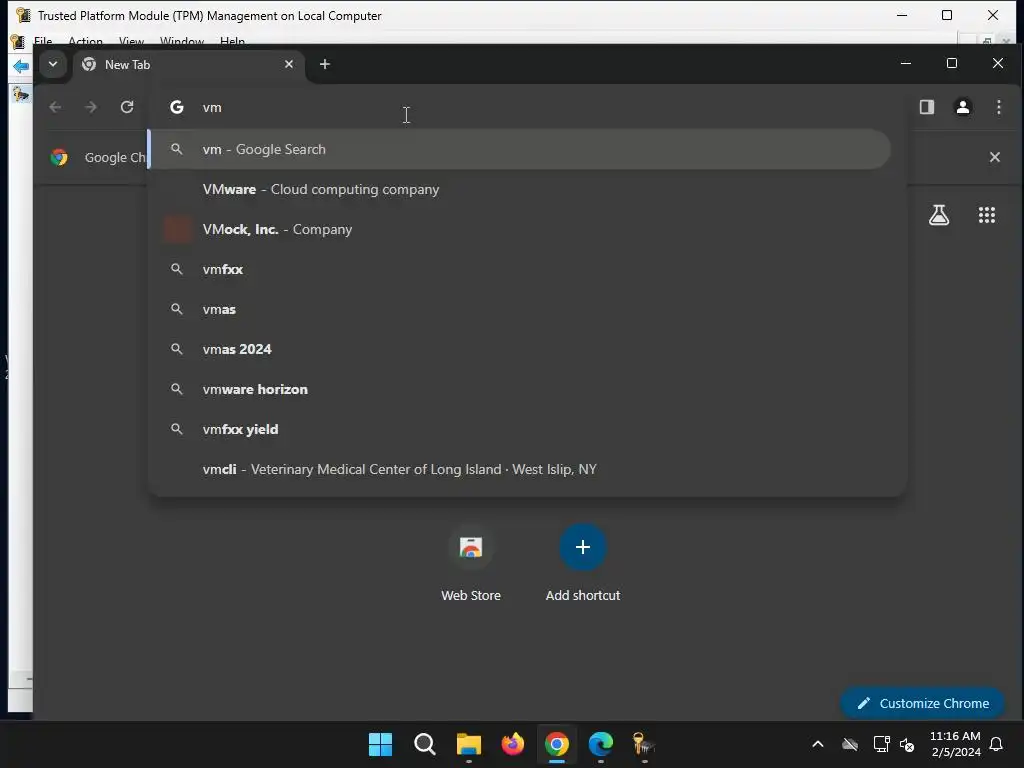
Task: Click Customize Chrome button
Action: click(x=922, y=703)
